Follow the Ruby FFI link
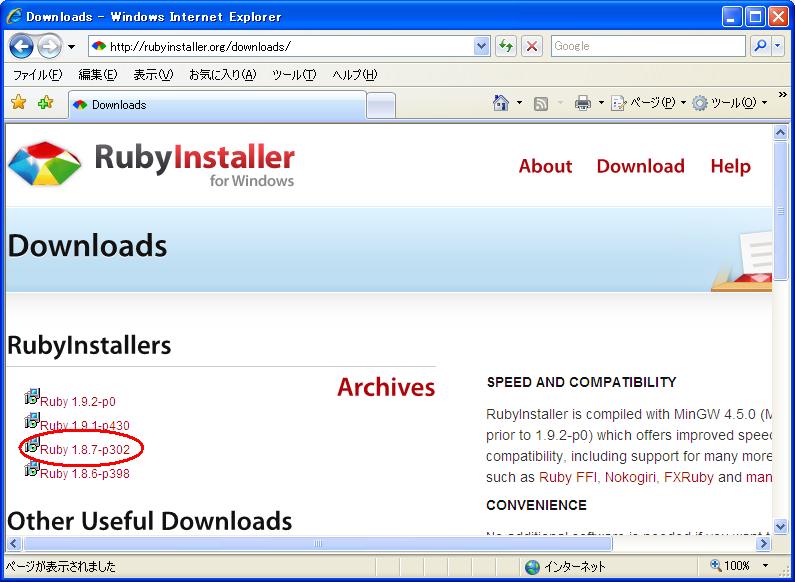 coord(568,477)
